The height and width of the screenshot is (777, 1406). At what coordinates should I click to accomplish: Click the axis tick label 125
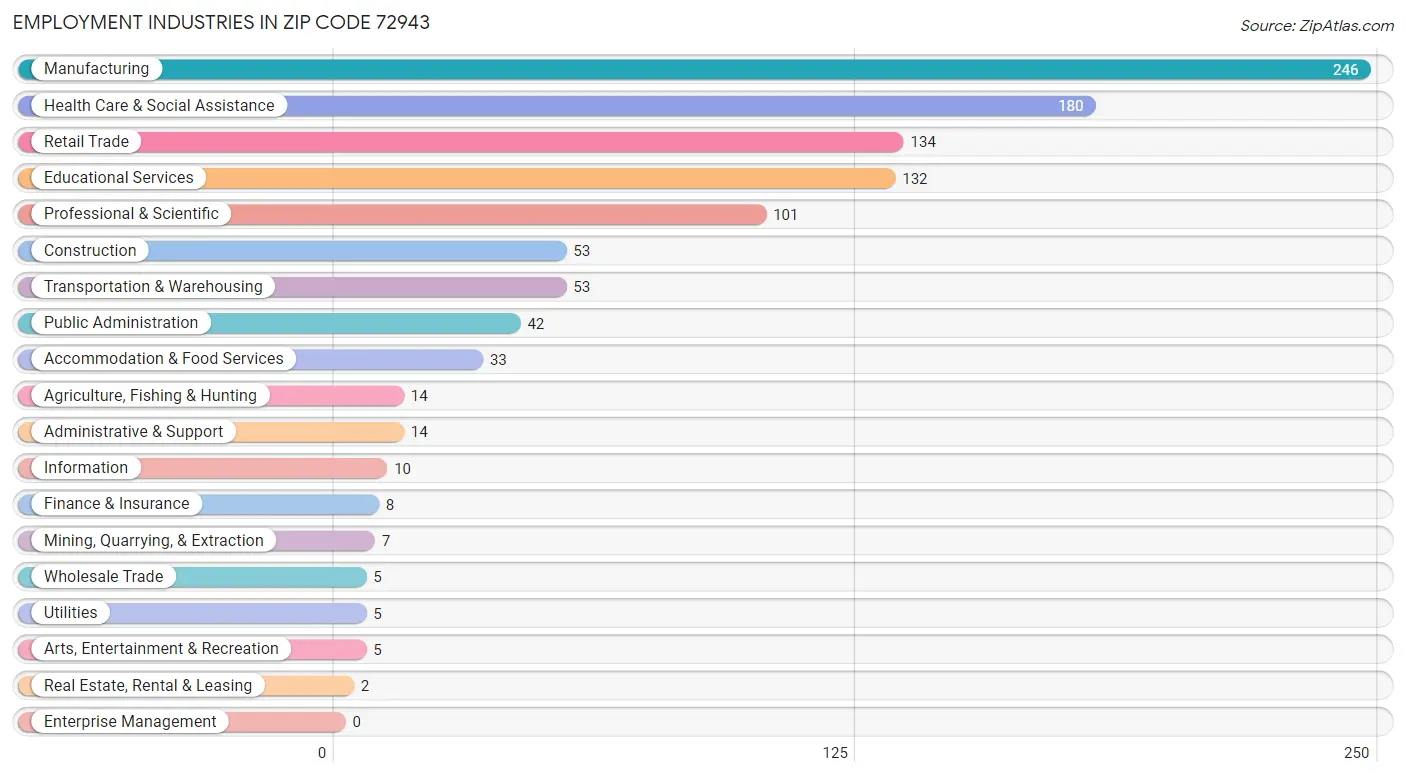pyautogui.click(x=835, y=753)
